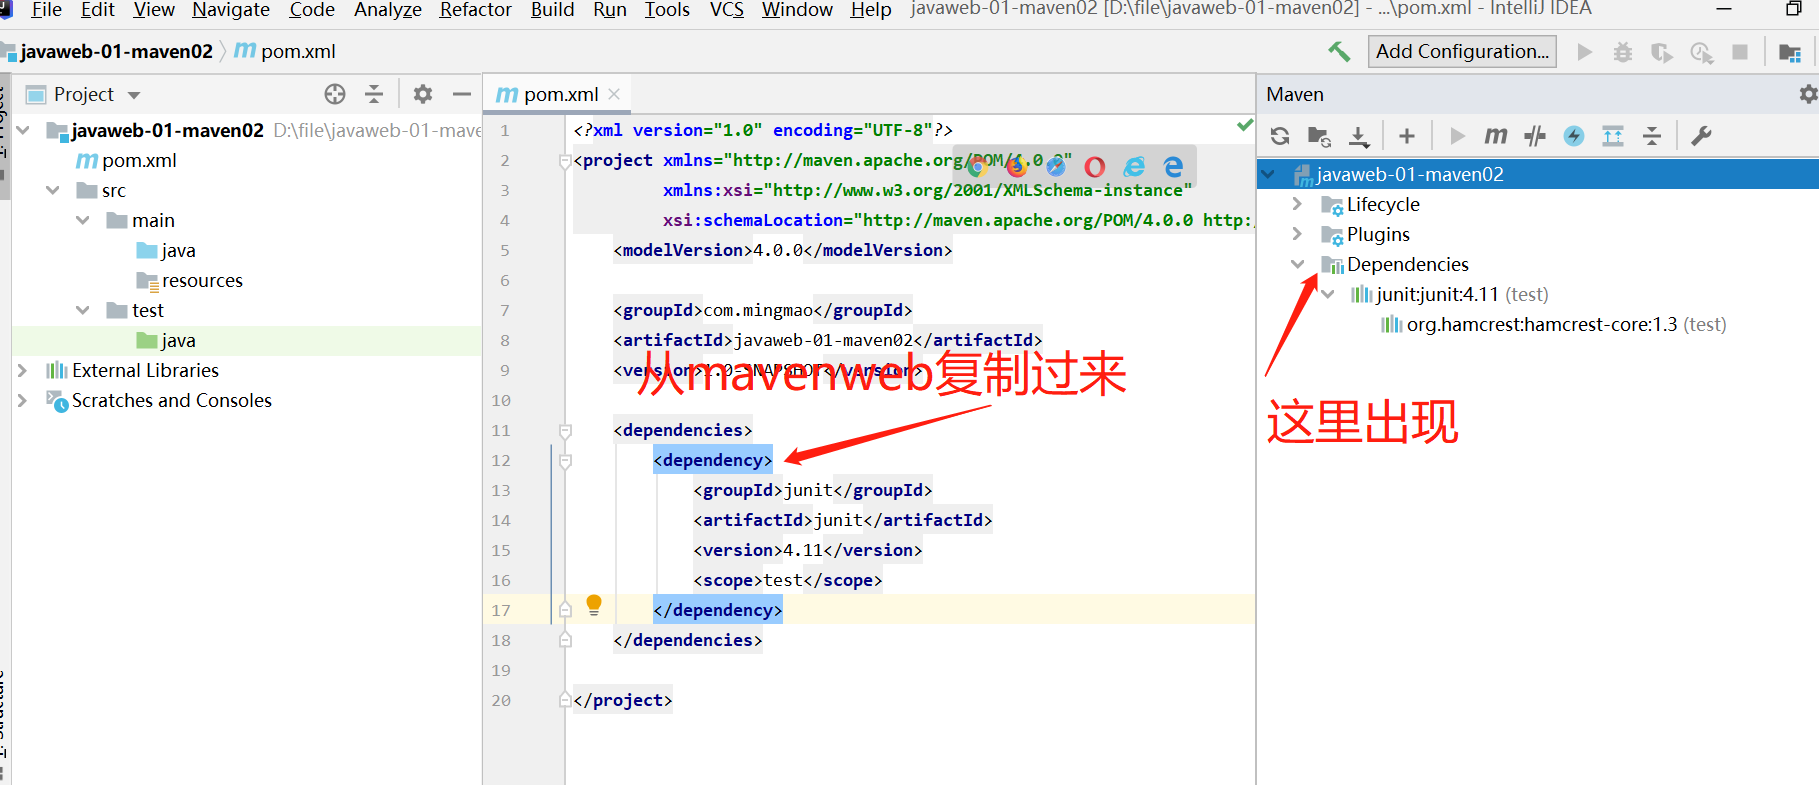The image size is (1819, 785).
Task: Run the selected Maven build
Action: pos(1457,136)
